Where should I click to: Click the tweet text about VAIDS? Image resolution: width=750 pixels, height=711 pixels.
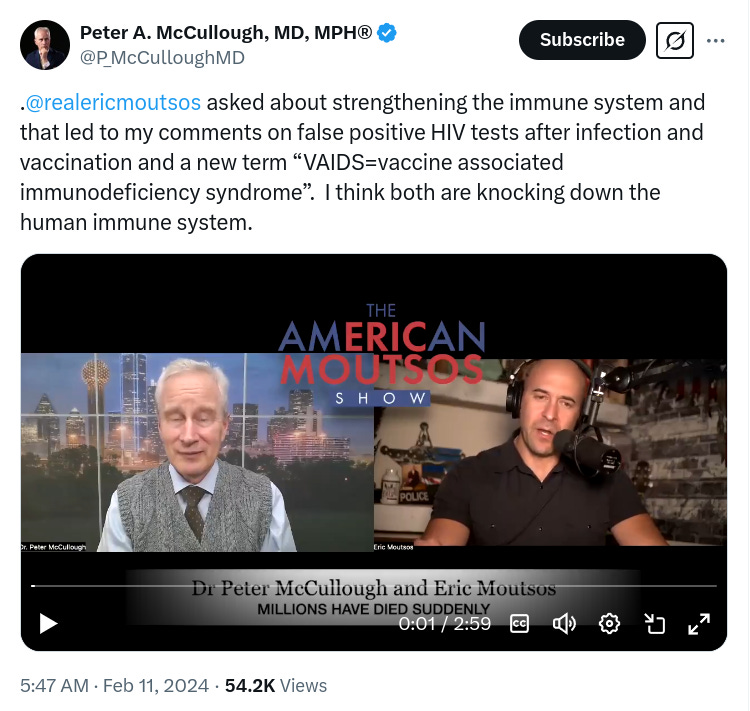click(364, 163)
